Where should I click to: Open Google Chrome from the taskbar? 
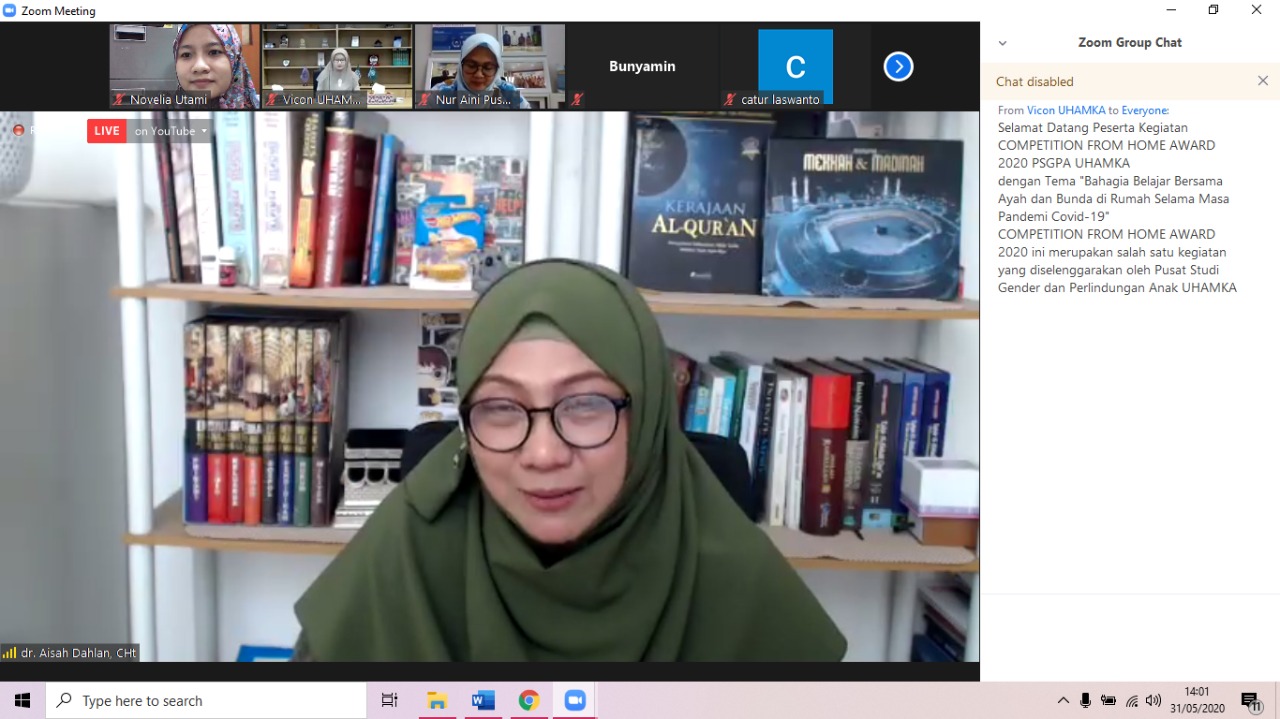click(529, 700)
